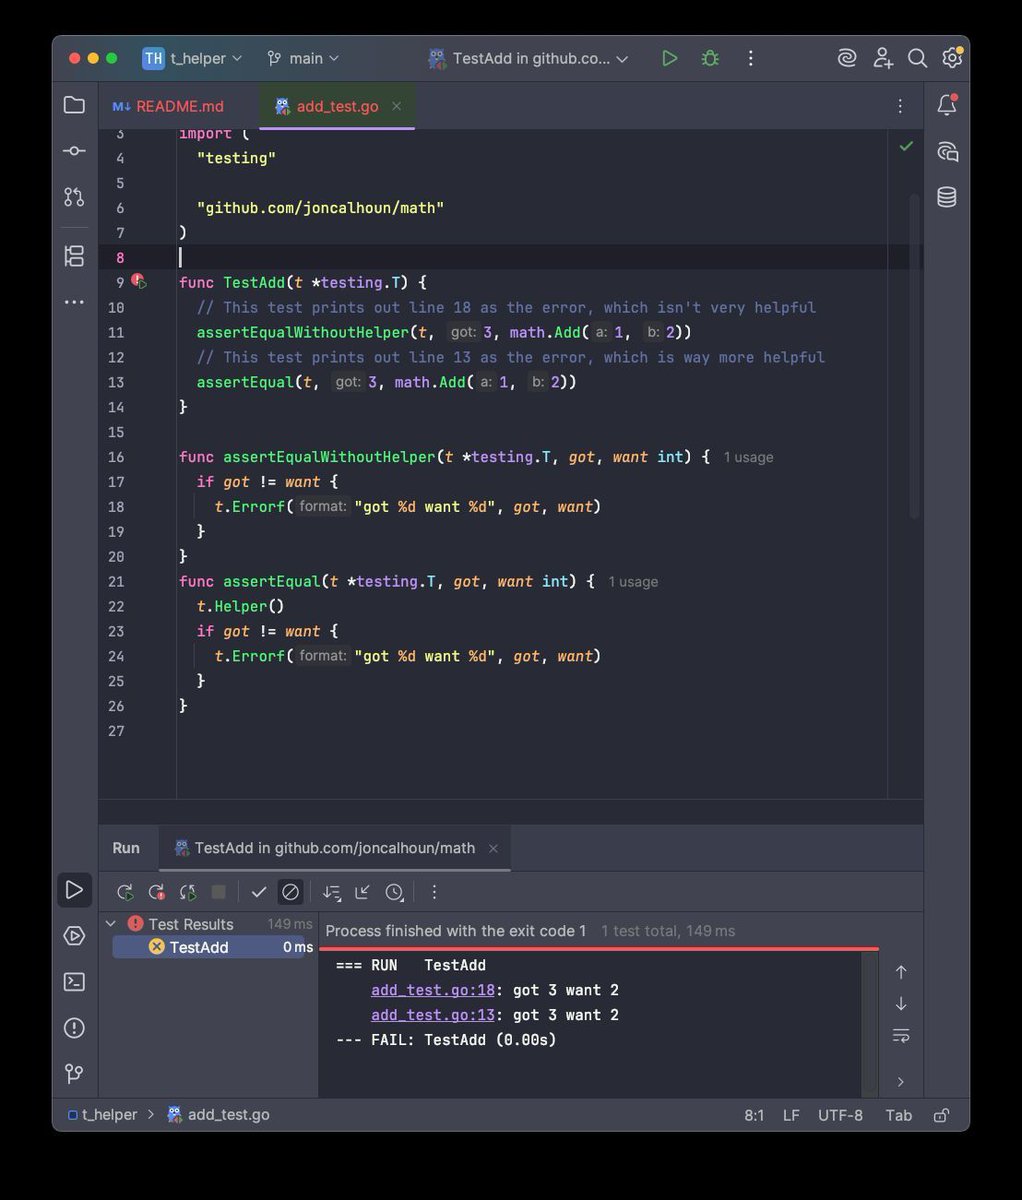The height and width of the screenshot is (1200, 1022).
Task: Open the top toolbar more-actions menu
Action: click(x=750, y=58)
